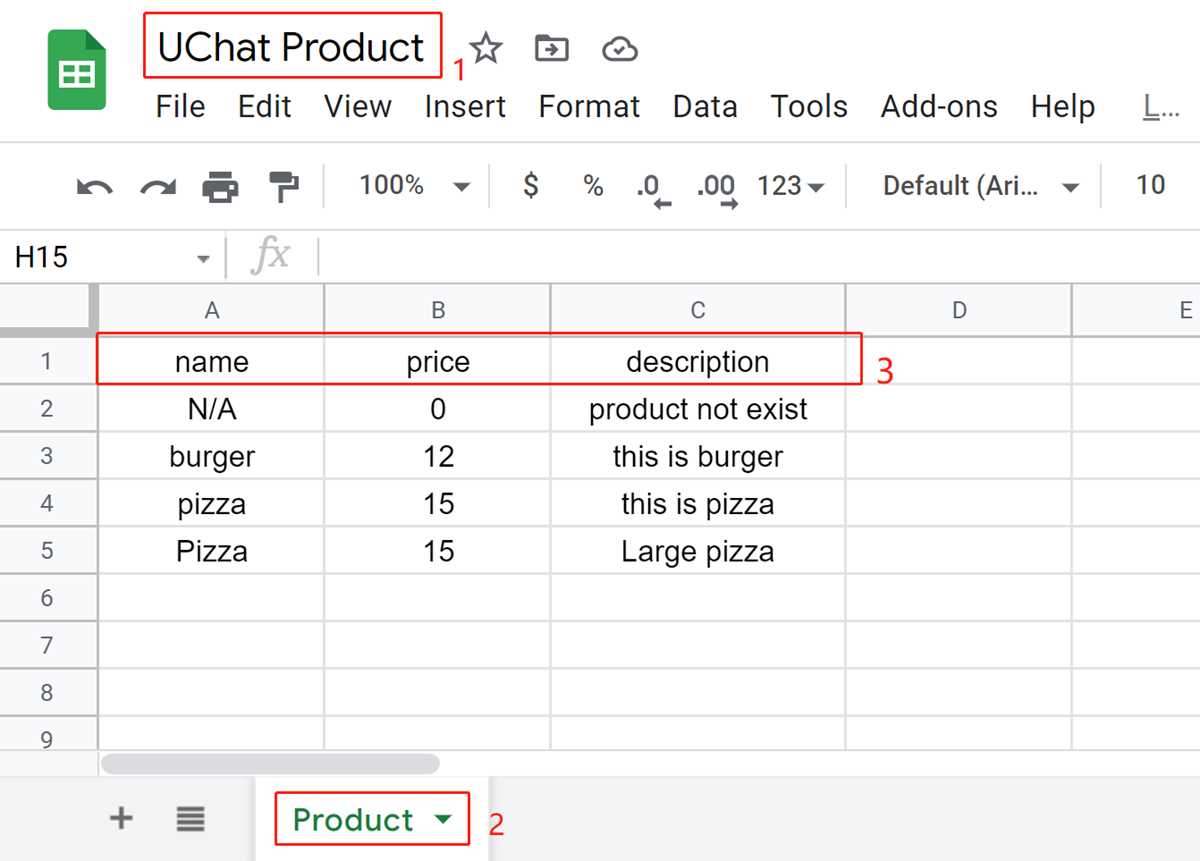Image resolution: width=1200 pixels, height=861 pixels.
Task: Open the Default (Arial) font dropdown
Action: pos(980,185)
